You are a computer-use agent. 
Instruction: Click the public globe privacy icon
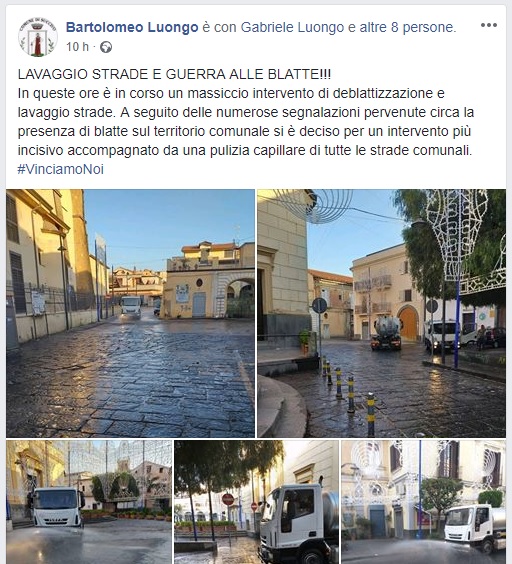coord(106,47)
